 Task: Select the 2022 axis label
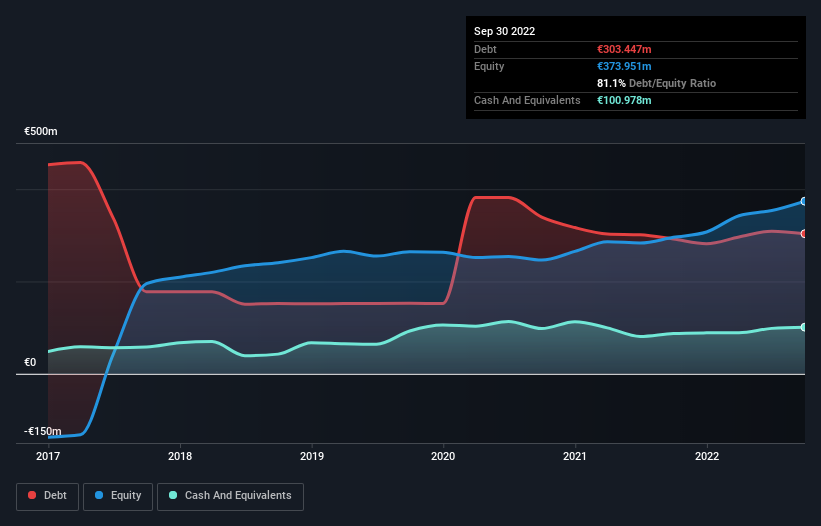[707, 456]
